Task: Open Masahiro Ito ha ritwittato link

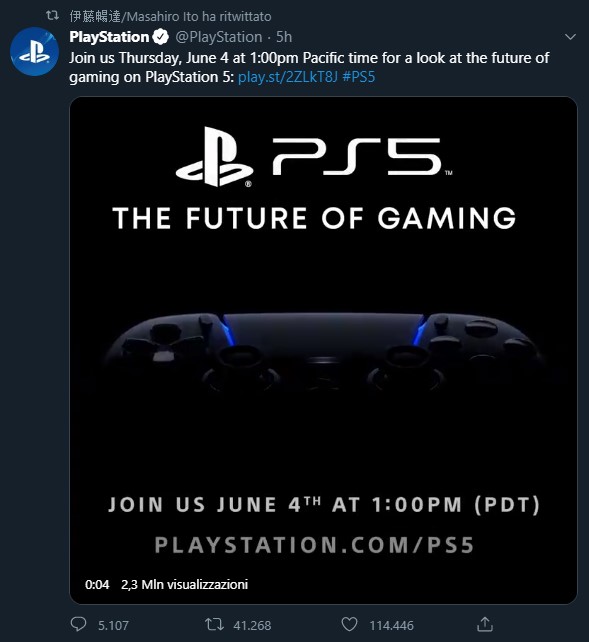Action: [170, 16]
